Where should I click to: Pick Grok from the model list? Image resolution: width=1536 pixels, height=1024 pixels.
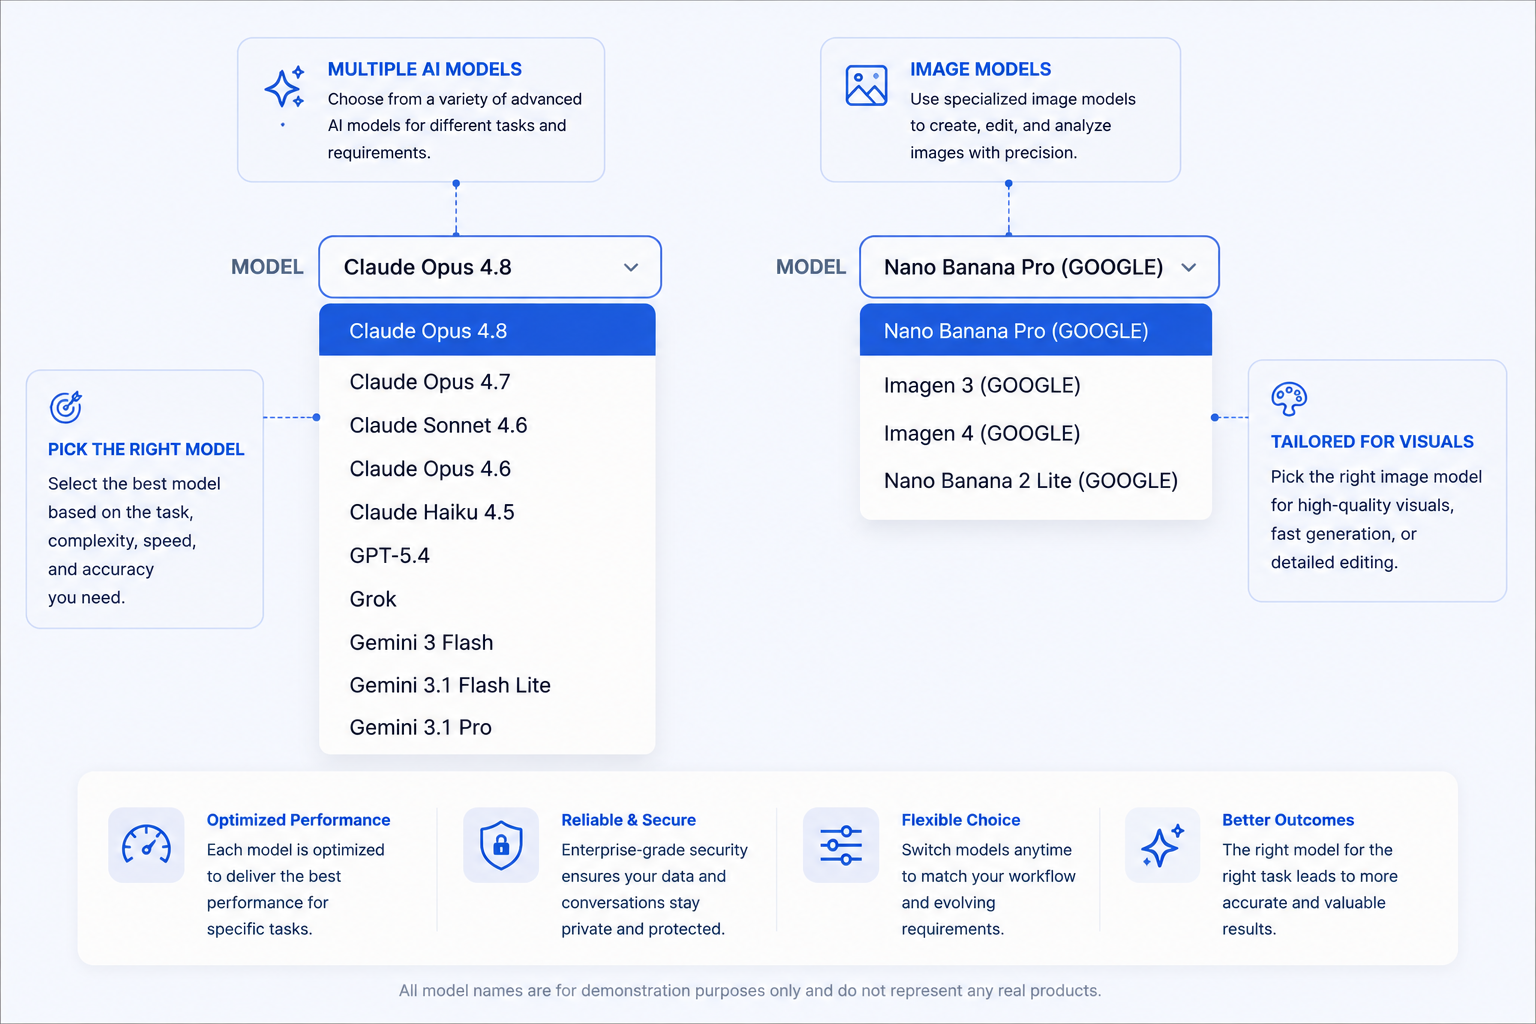pos(487,599)
